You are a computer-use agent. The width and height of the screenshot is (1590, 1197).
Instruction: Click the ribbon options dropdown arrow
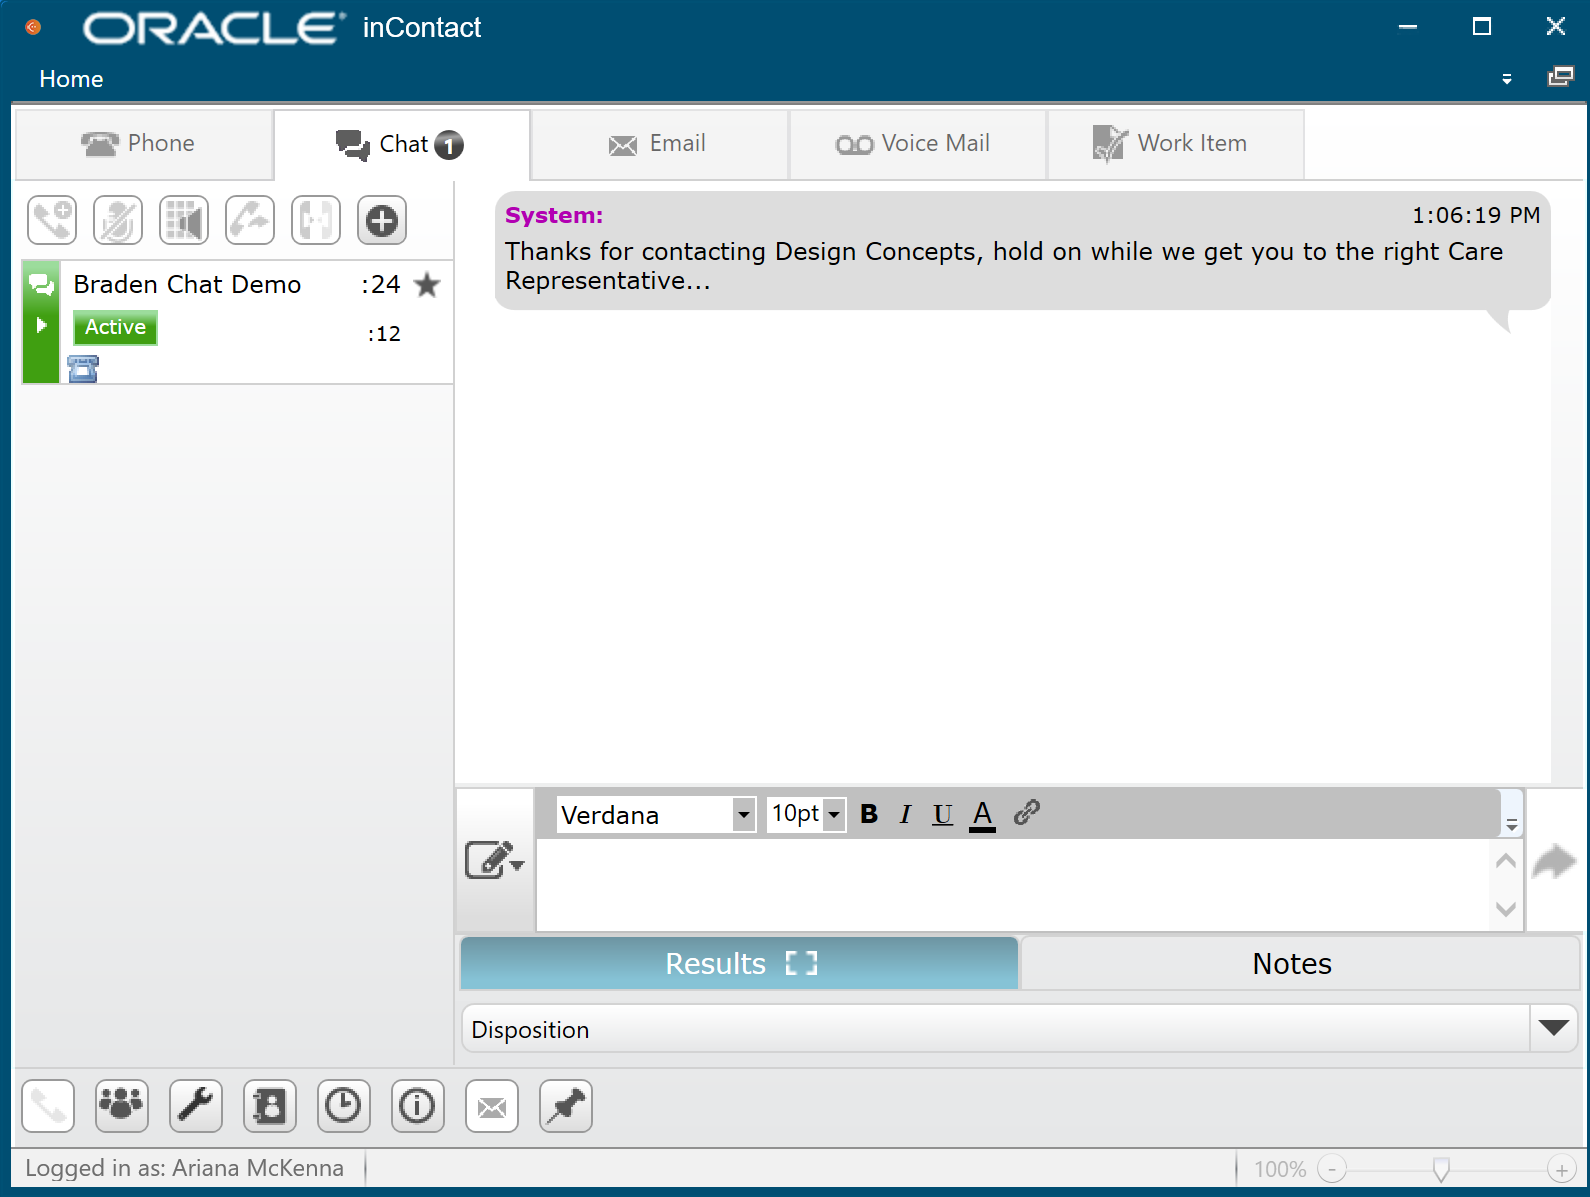[x=1507, y=79]
